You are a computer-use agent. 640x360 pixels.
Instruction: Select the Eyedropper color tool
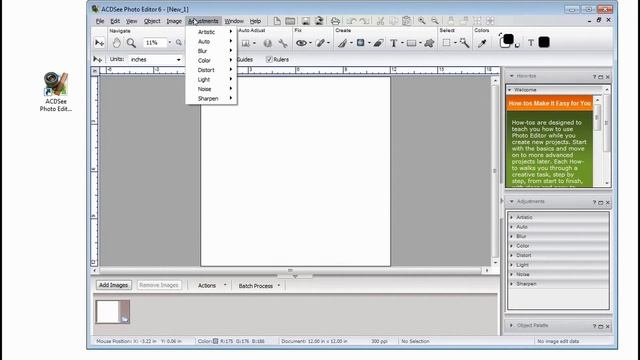[482, 43]
